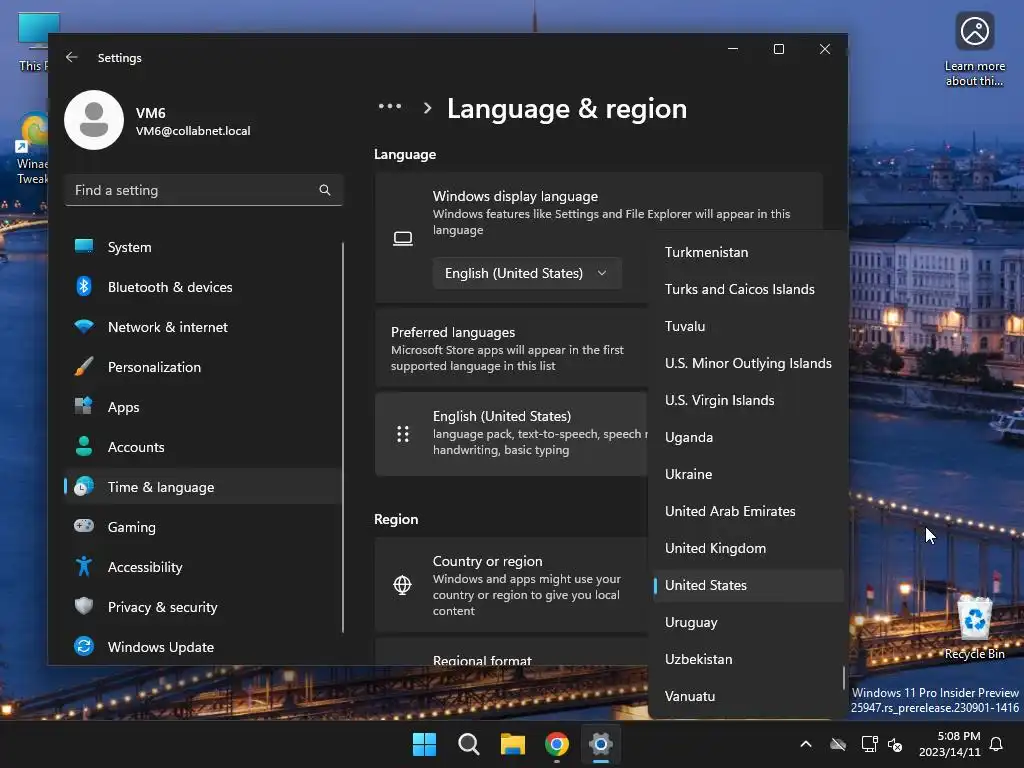
Task: Open the Windows display language dropdown
Action: [526, 273]
